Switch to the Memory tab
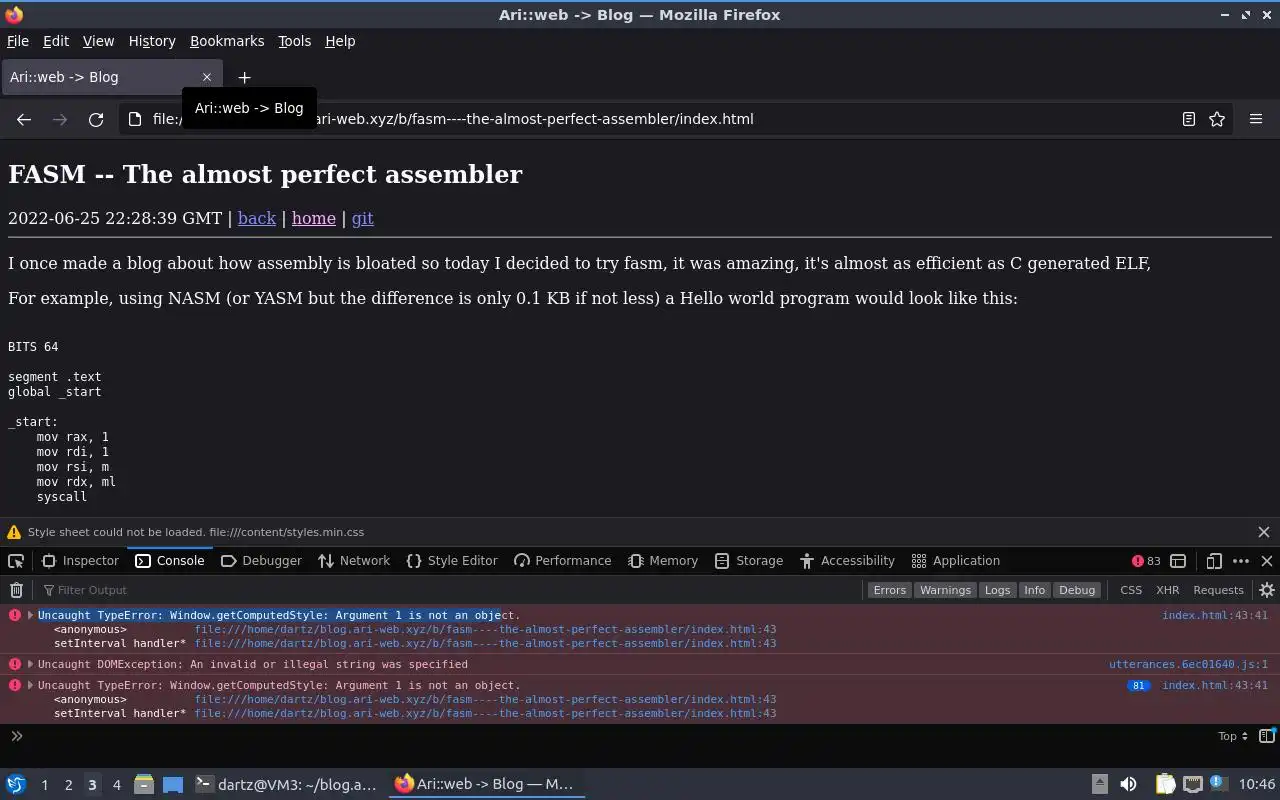Viewport: 1280px width, 800px height. (663, 561)
